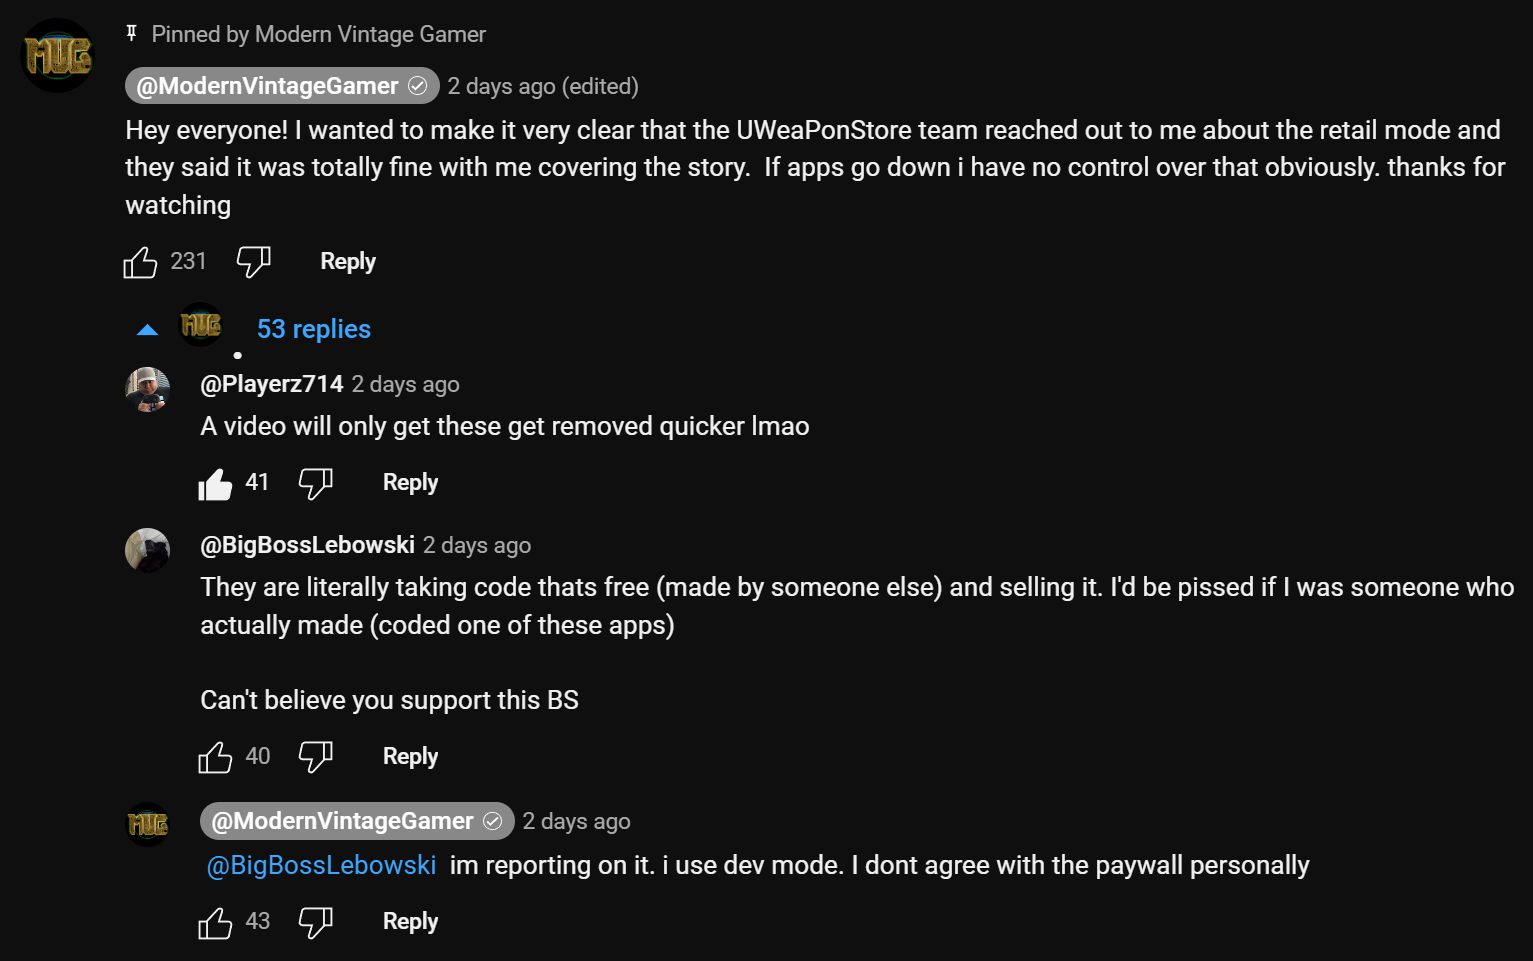Screen dimensions: 1533x961
Task: Dislike BigBossLebowski's comment
Action: pyautogui.click(x=315, y=757)
